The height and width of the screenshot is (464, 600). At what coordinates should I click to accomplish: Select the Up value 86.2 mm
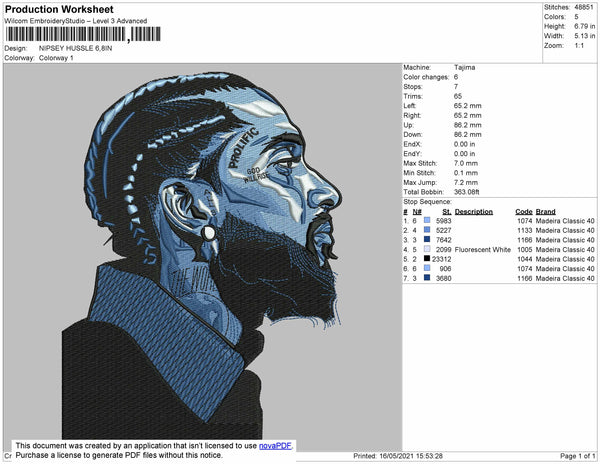click(468, 125)
